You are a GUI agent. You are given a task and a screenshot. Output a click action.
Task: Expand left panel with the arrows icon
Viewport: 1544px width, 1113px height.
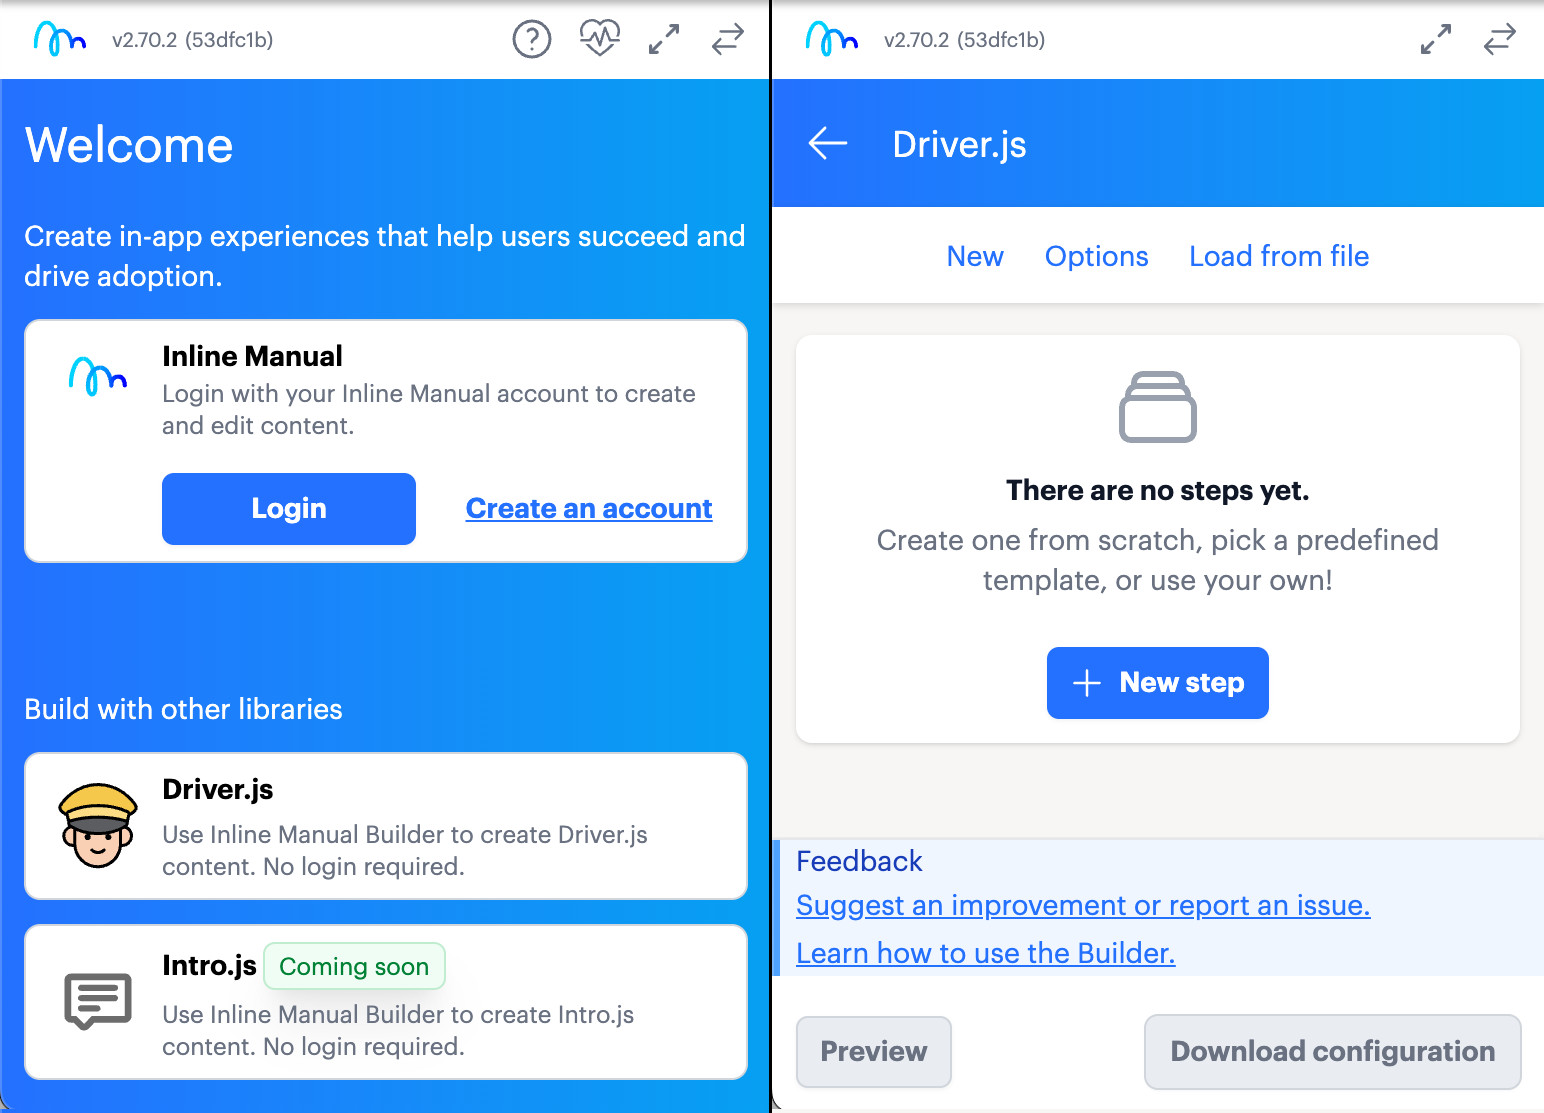664,39
